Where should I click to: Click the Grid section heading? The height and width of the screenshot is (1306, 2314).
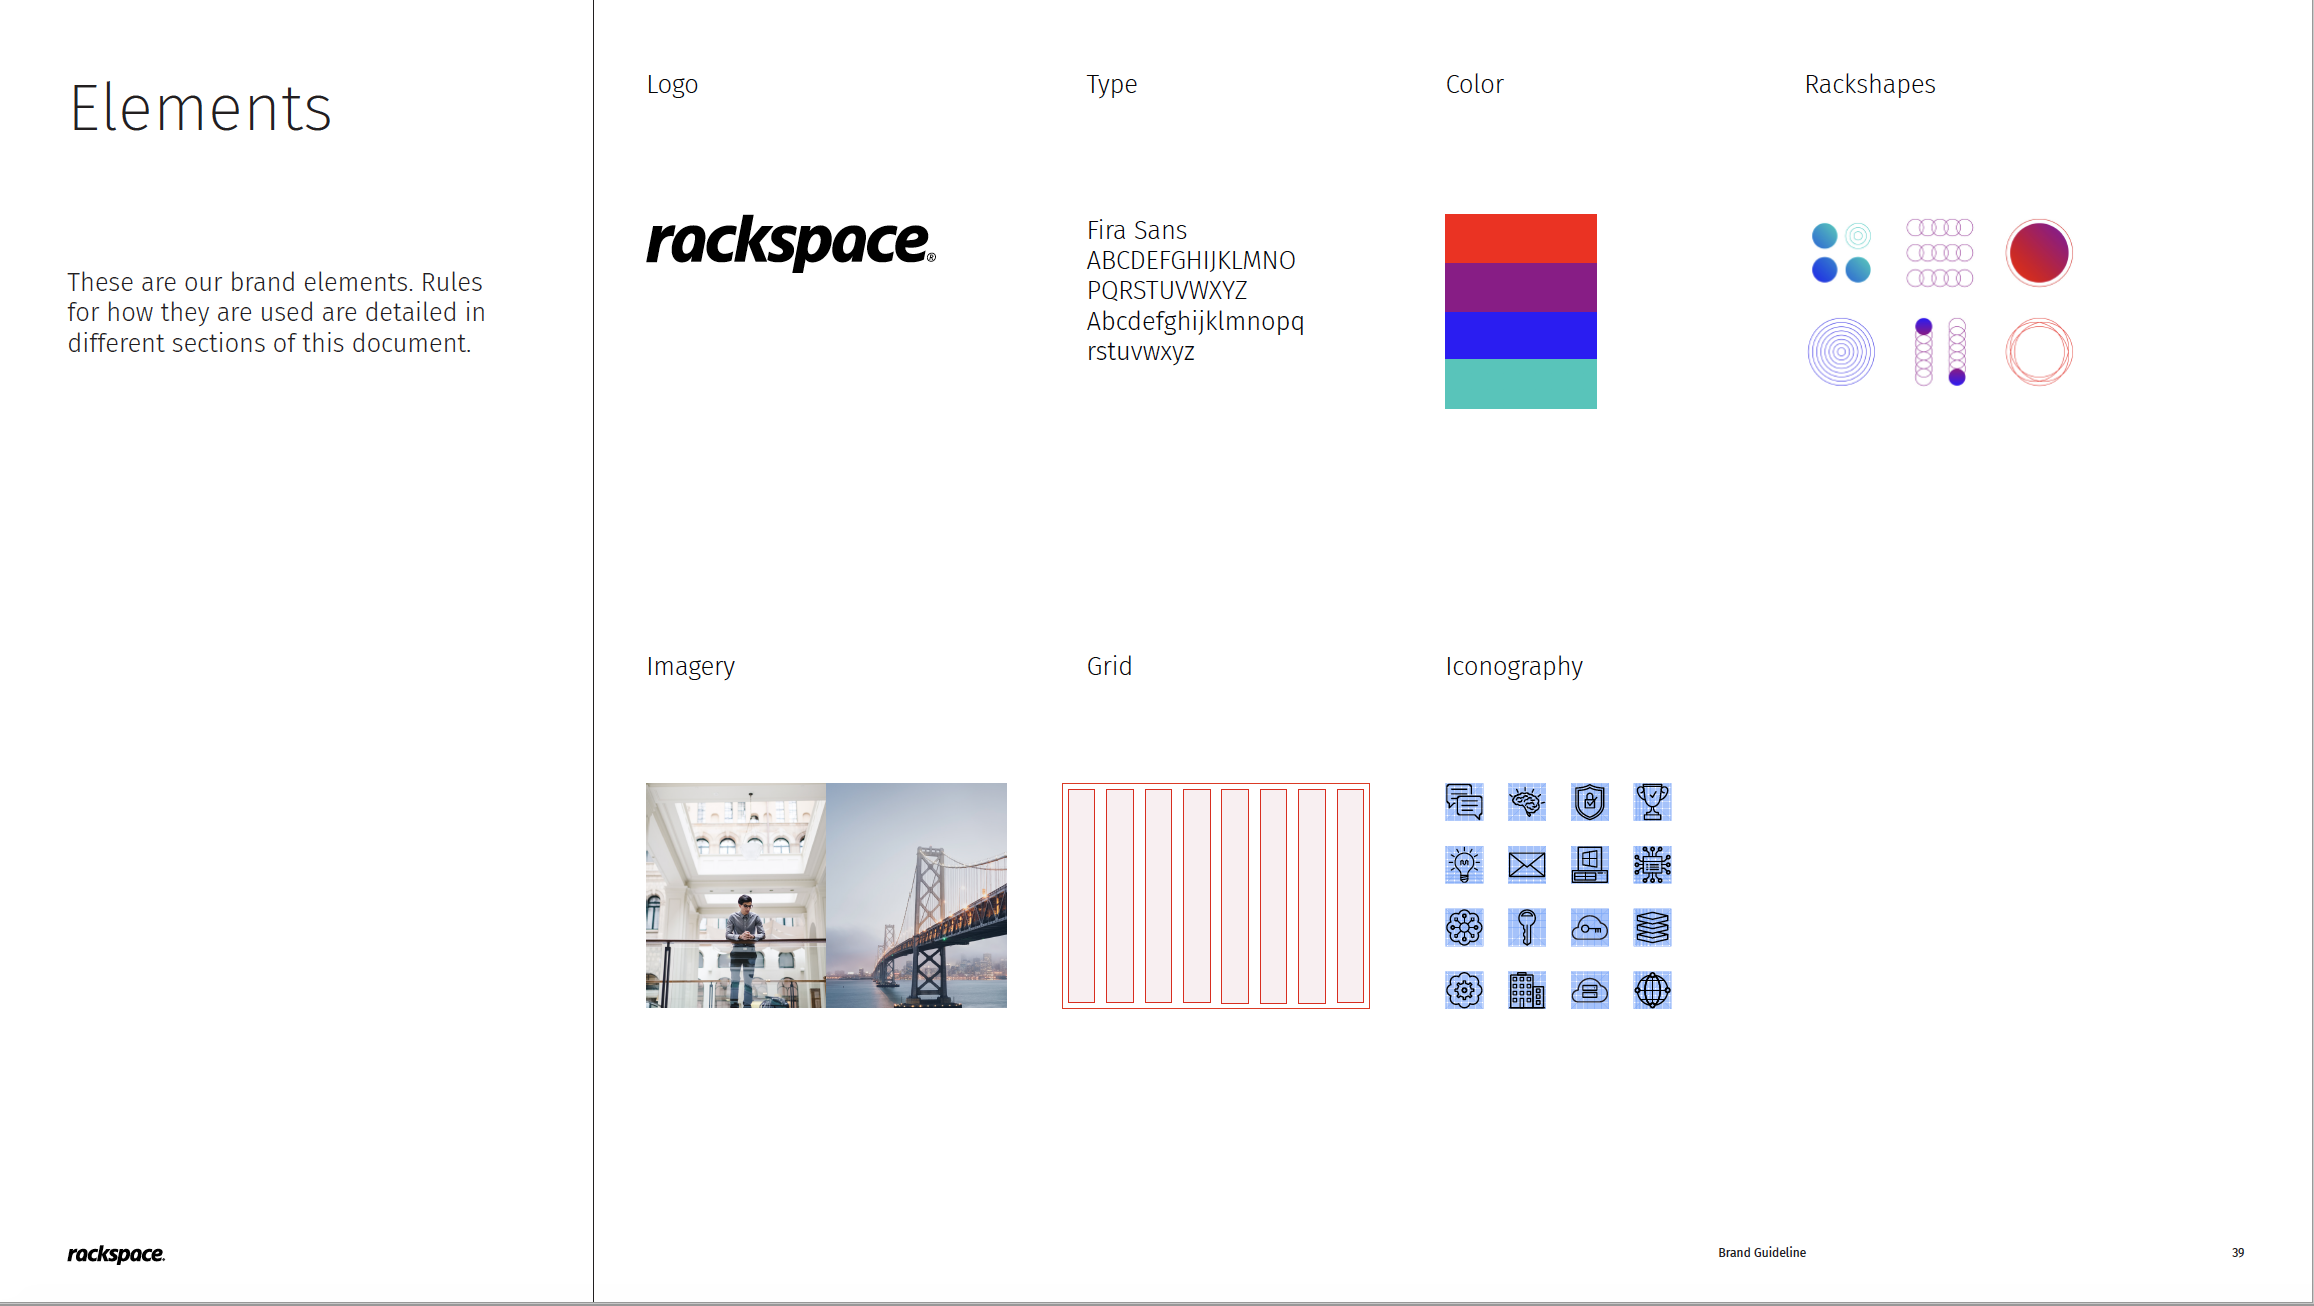coord(1110,666)
